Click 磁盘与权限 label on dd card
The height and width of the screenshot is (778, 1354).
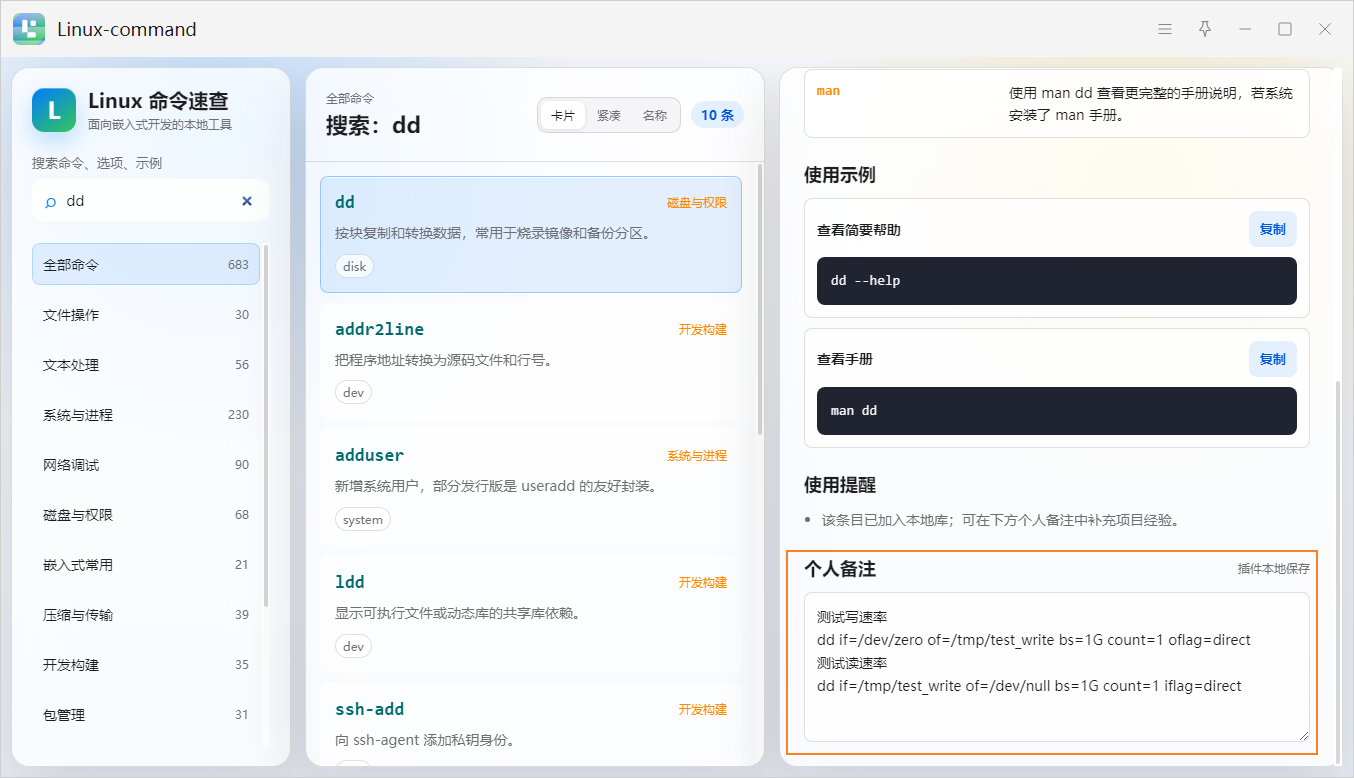[x=697, y=202]
